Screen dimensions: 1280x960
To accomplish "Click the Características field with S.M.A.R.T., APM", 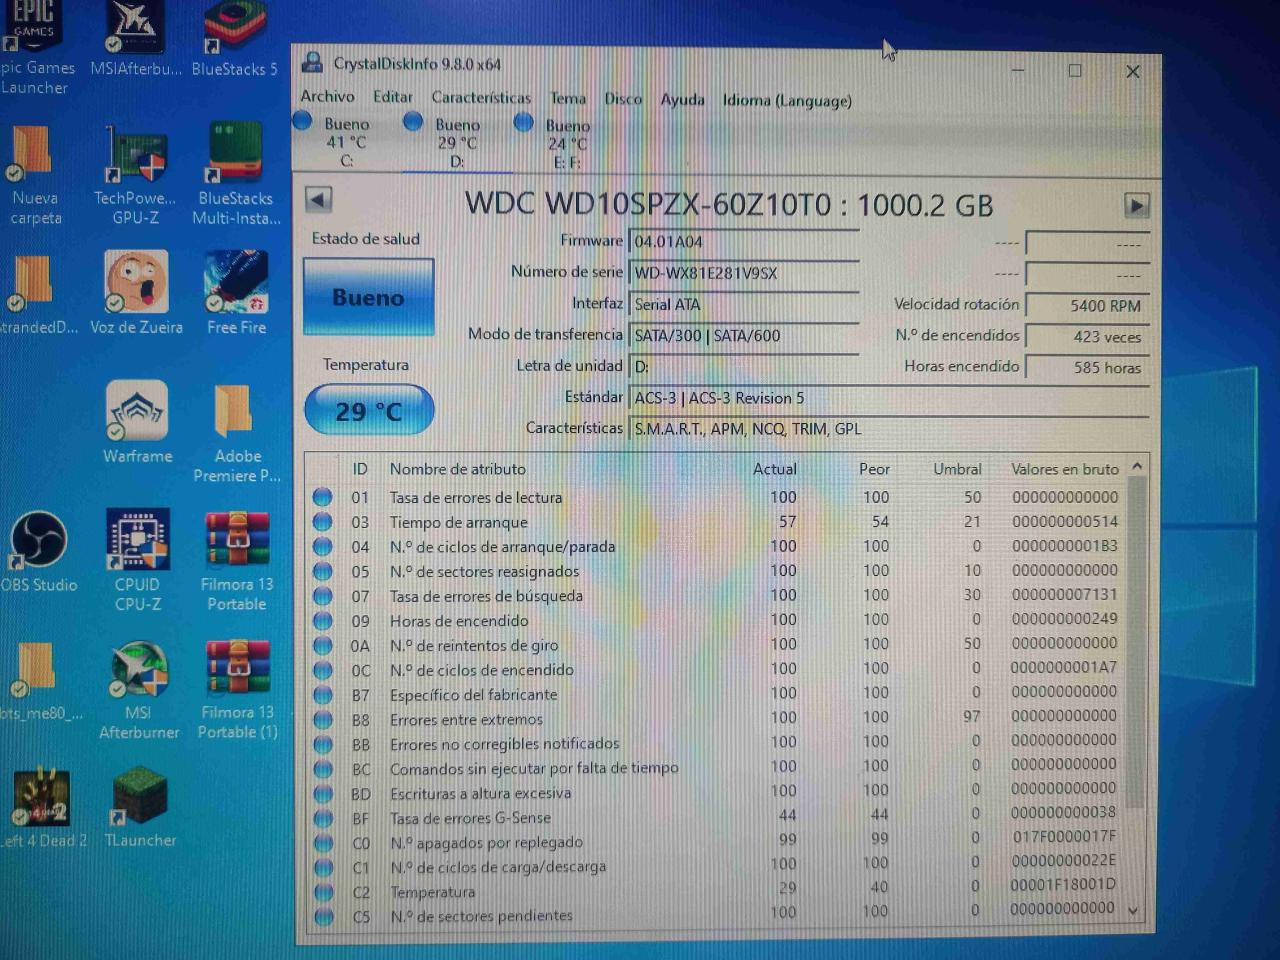I will tap(889, 429).
